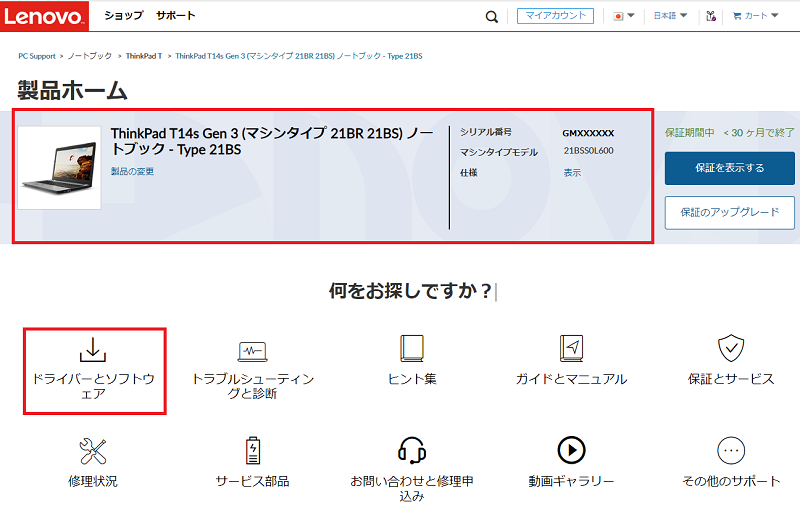
Task: Open お問い合わせと修理申込み headset icon
Action: [x=412, y=450]
